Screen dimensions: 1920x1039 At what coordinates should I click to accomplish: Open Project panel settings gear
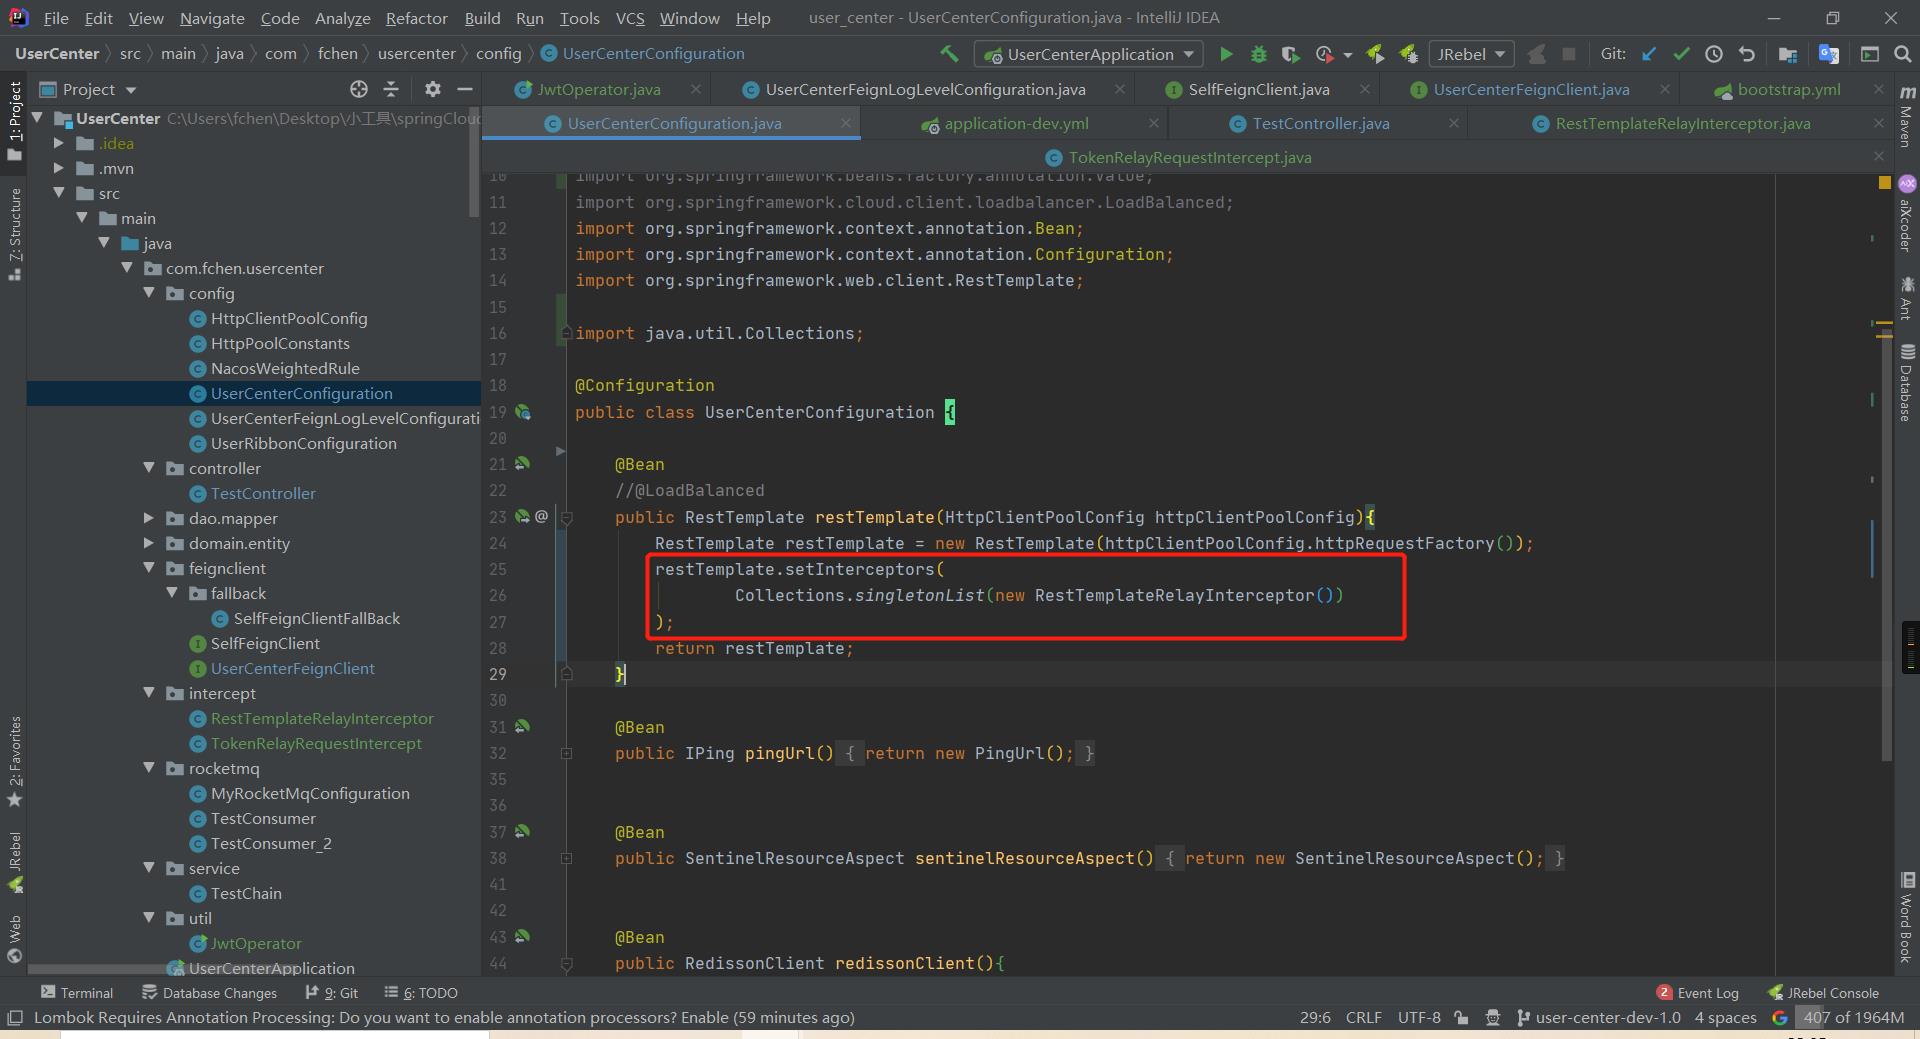coord(432,89)
